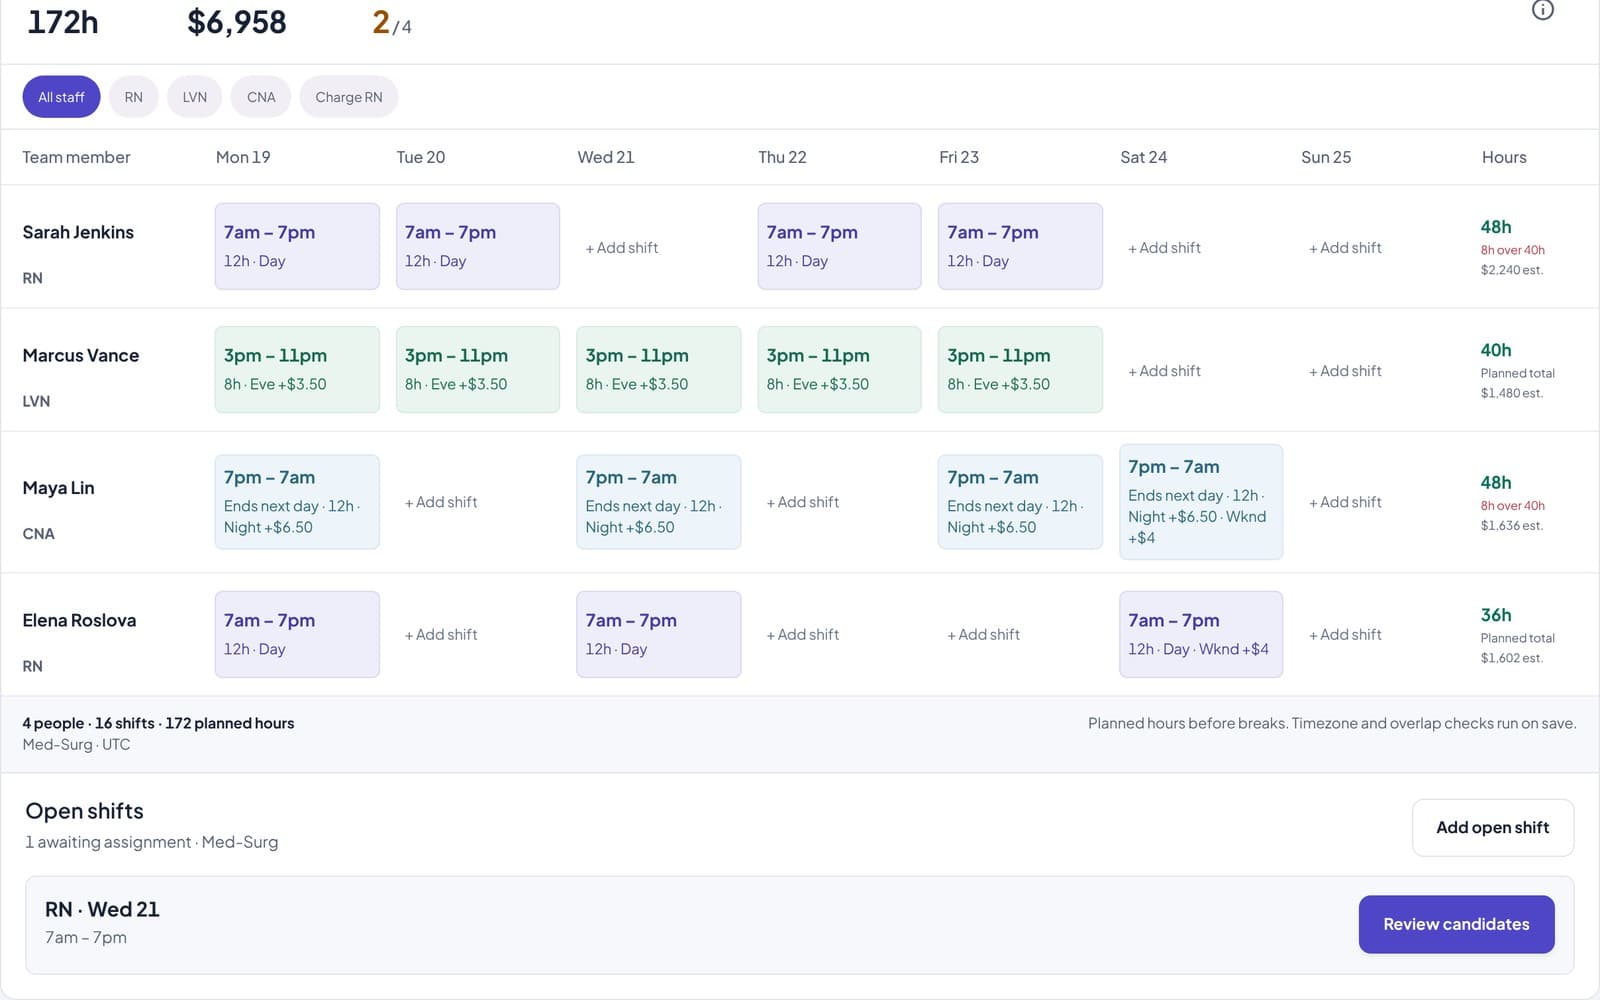Open Maya Lin's Monday night shift
Image resolution: width=1600 pixels, height=1000 pixels.
pos(297,502)
